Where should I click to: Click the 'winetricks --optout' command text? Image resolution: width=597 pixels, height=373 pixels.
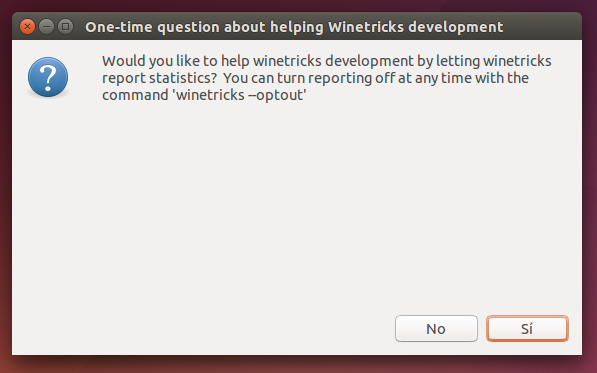(239, 95)
